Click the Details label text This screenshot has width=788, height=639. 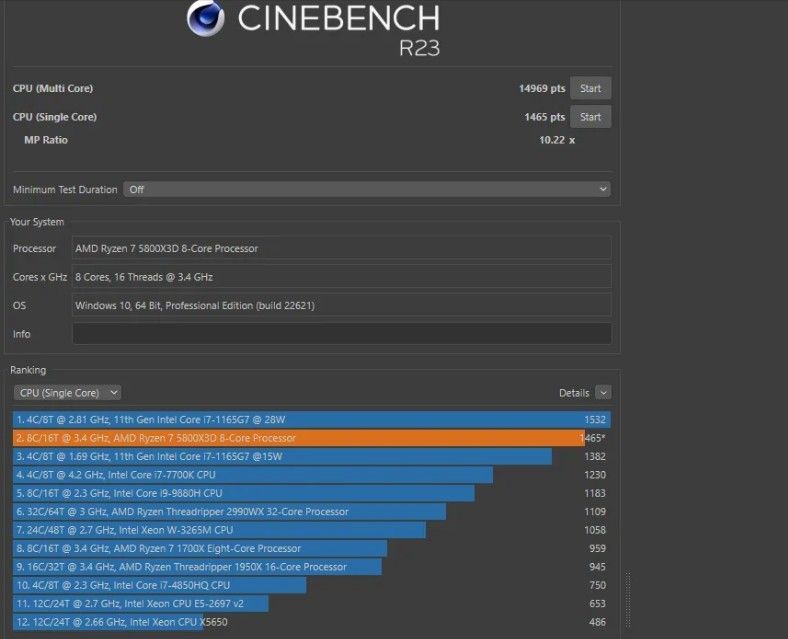[574, 393]
